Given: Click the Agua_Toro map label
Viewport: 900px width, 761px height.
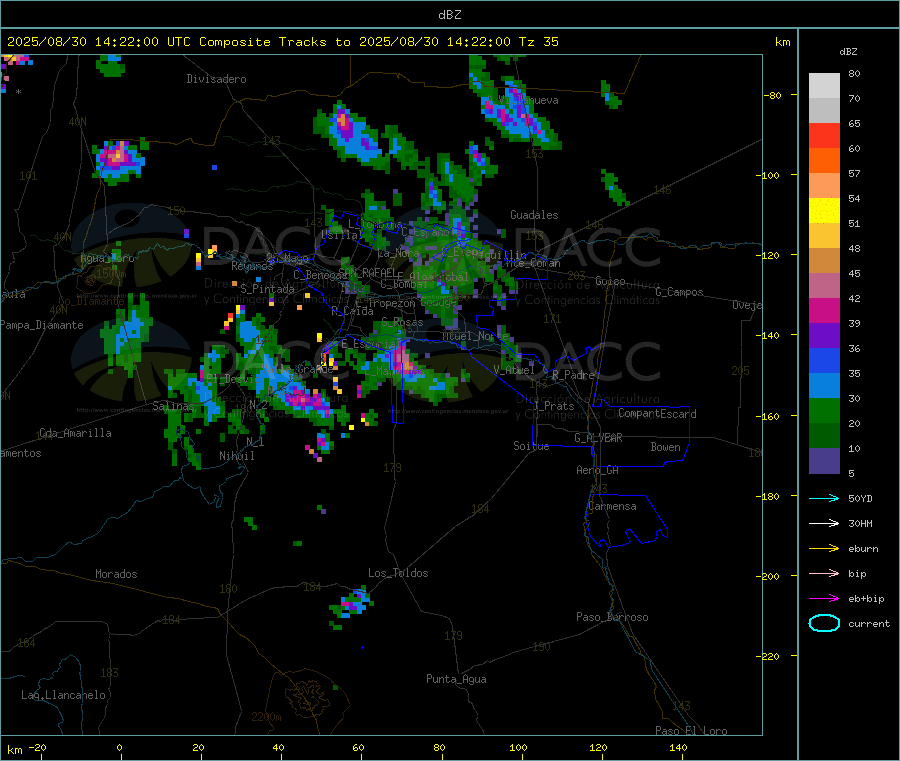Looking at the screenshot, I should [107, 258].
